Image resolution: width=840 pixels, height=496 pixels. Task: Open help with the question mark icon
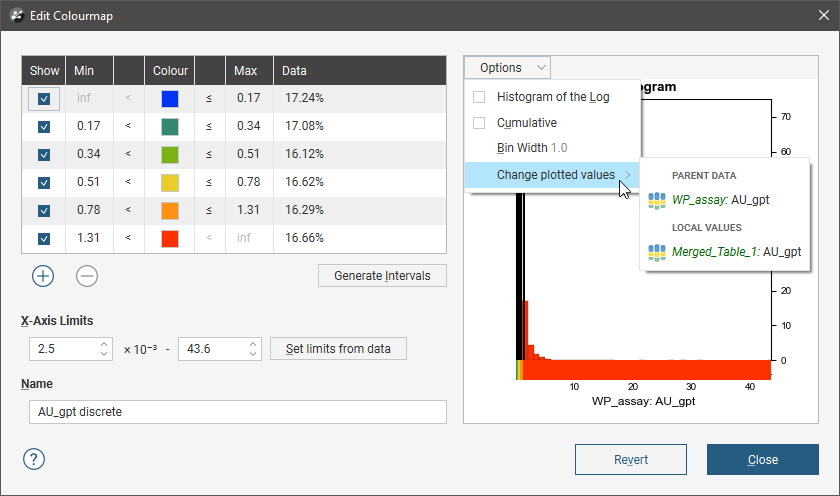tap(34, 459)
